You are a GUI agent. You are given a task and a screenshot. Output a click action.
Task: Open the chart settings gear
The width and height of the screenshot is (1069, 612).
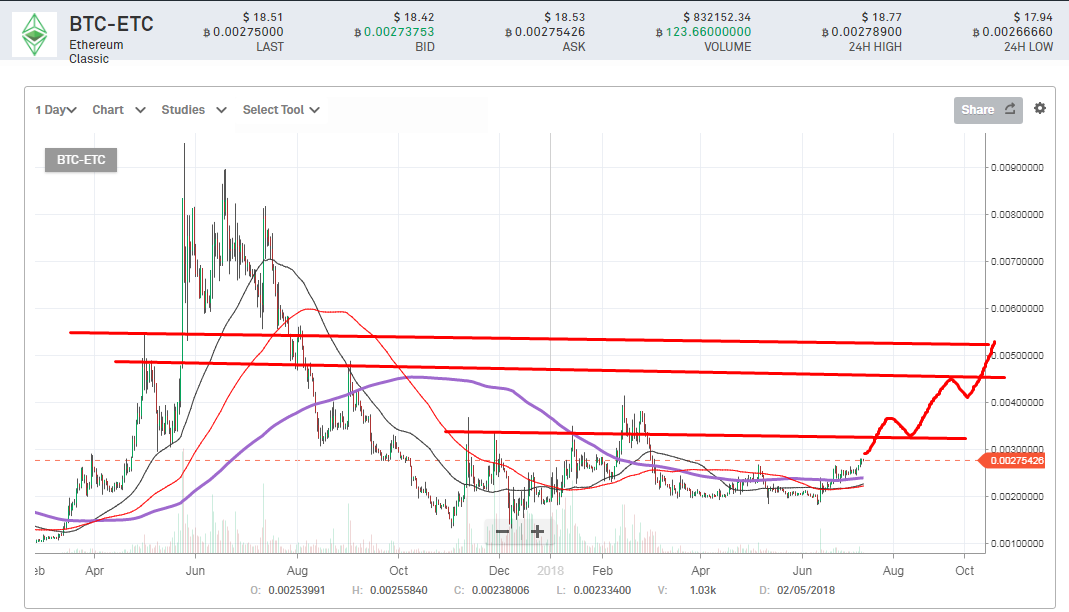pyautogui.click(x=1040, y=108)
